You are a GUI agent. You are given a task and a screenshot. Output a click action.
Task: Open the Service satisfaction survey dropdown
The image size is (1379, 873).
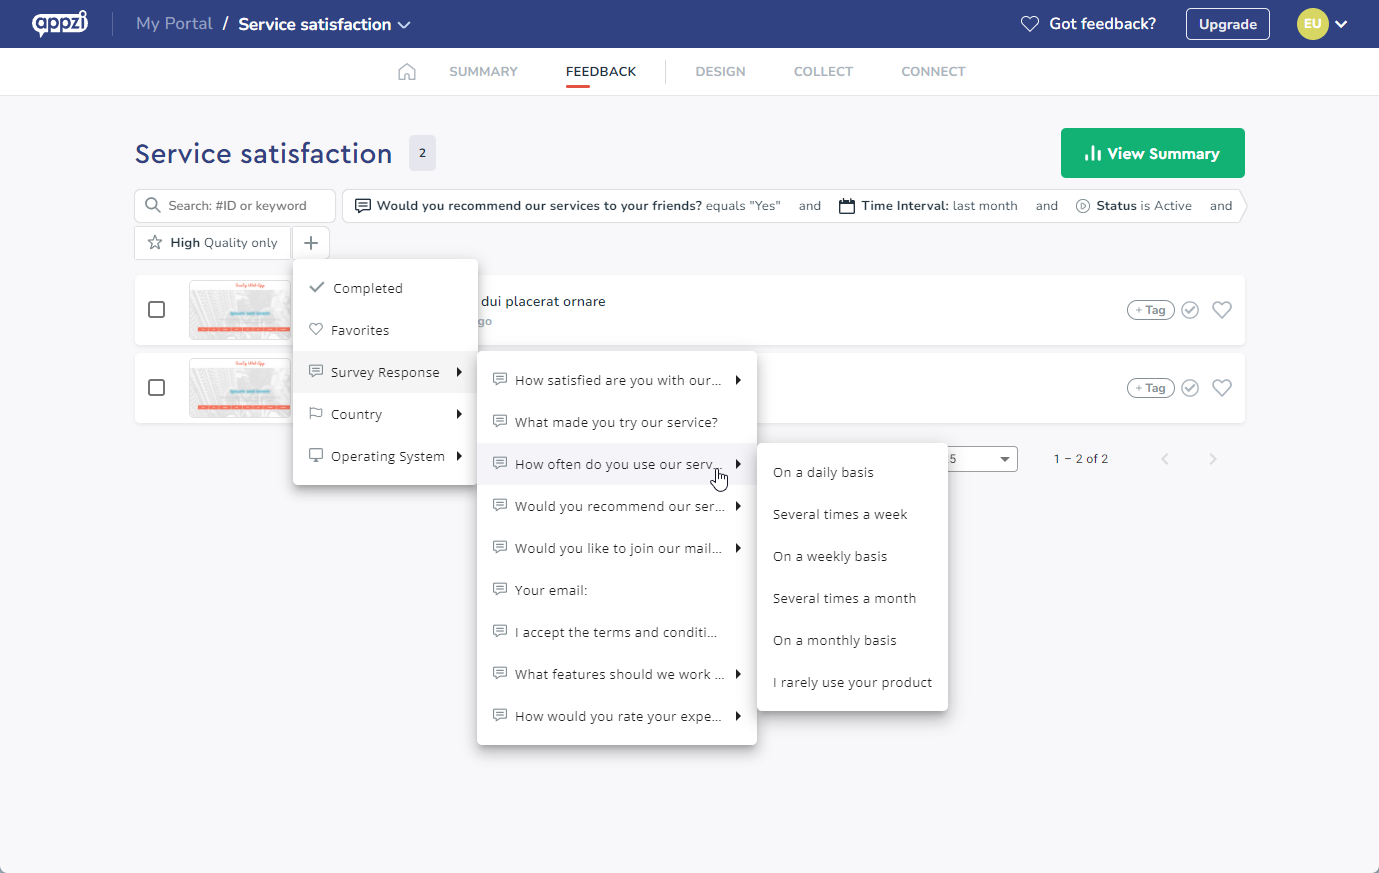pos(406,24)
